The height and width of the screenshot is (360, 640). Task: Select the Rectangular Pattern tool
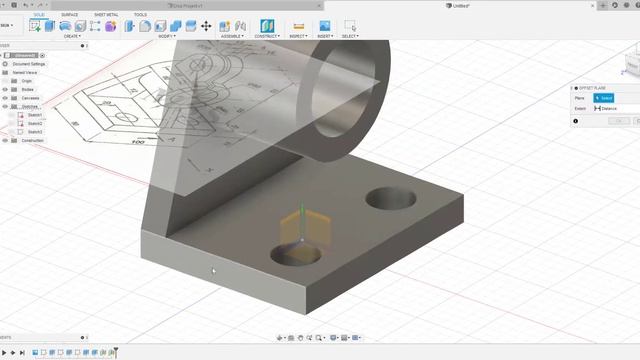[x=95, y=26]
